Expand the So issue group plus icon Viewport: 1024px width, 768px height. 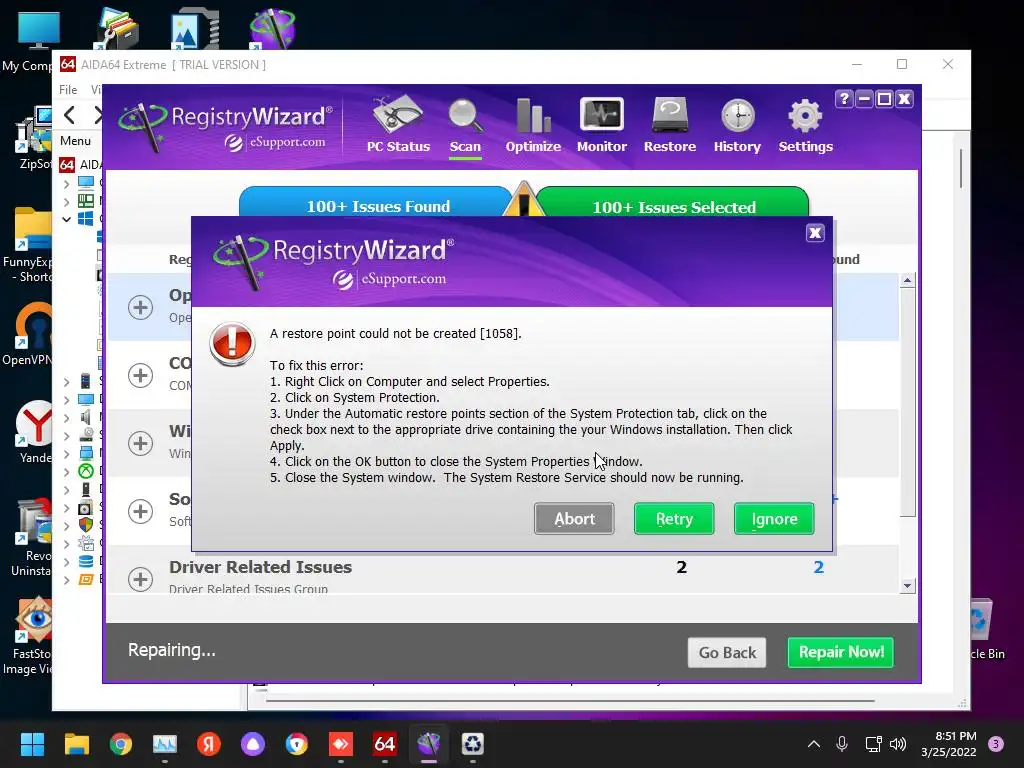pos(140,511)
